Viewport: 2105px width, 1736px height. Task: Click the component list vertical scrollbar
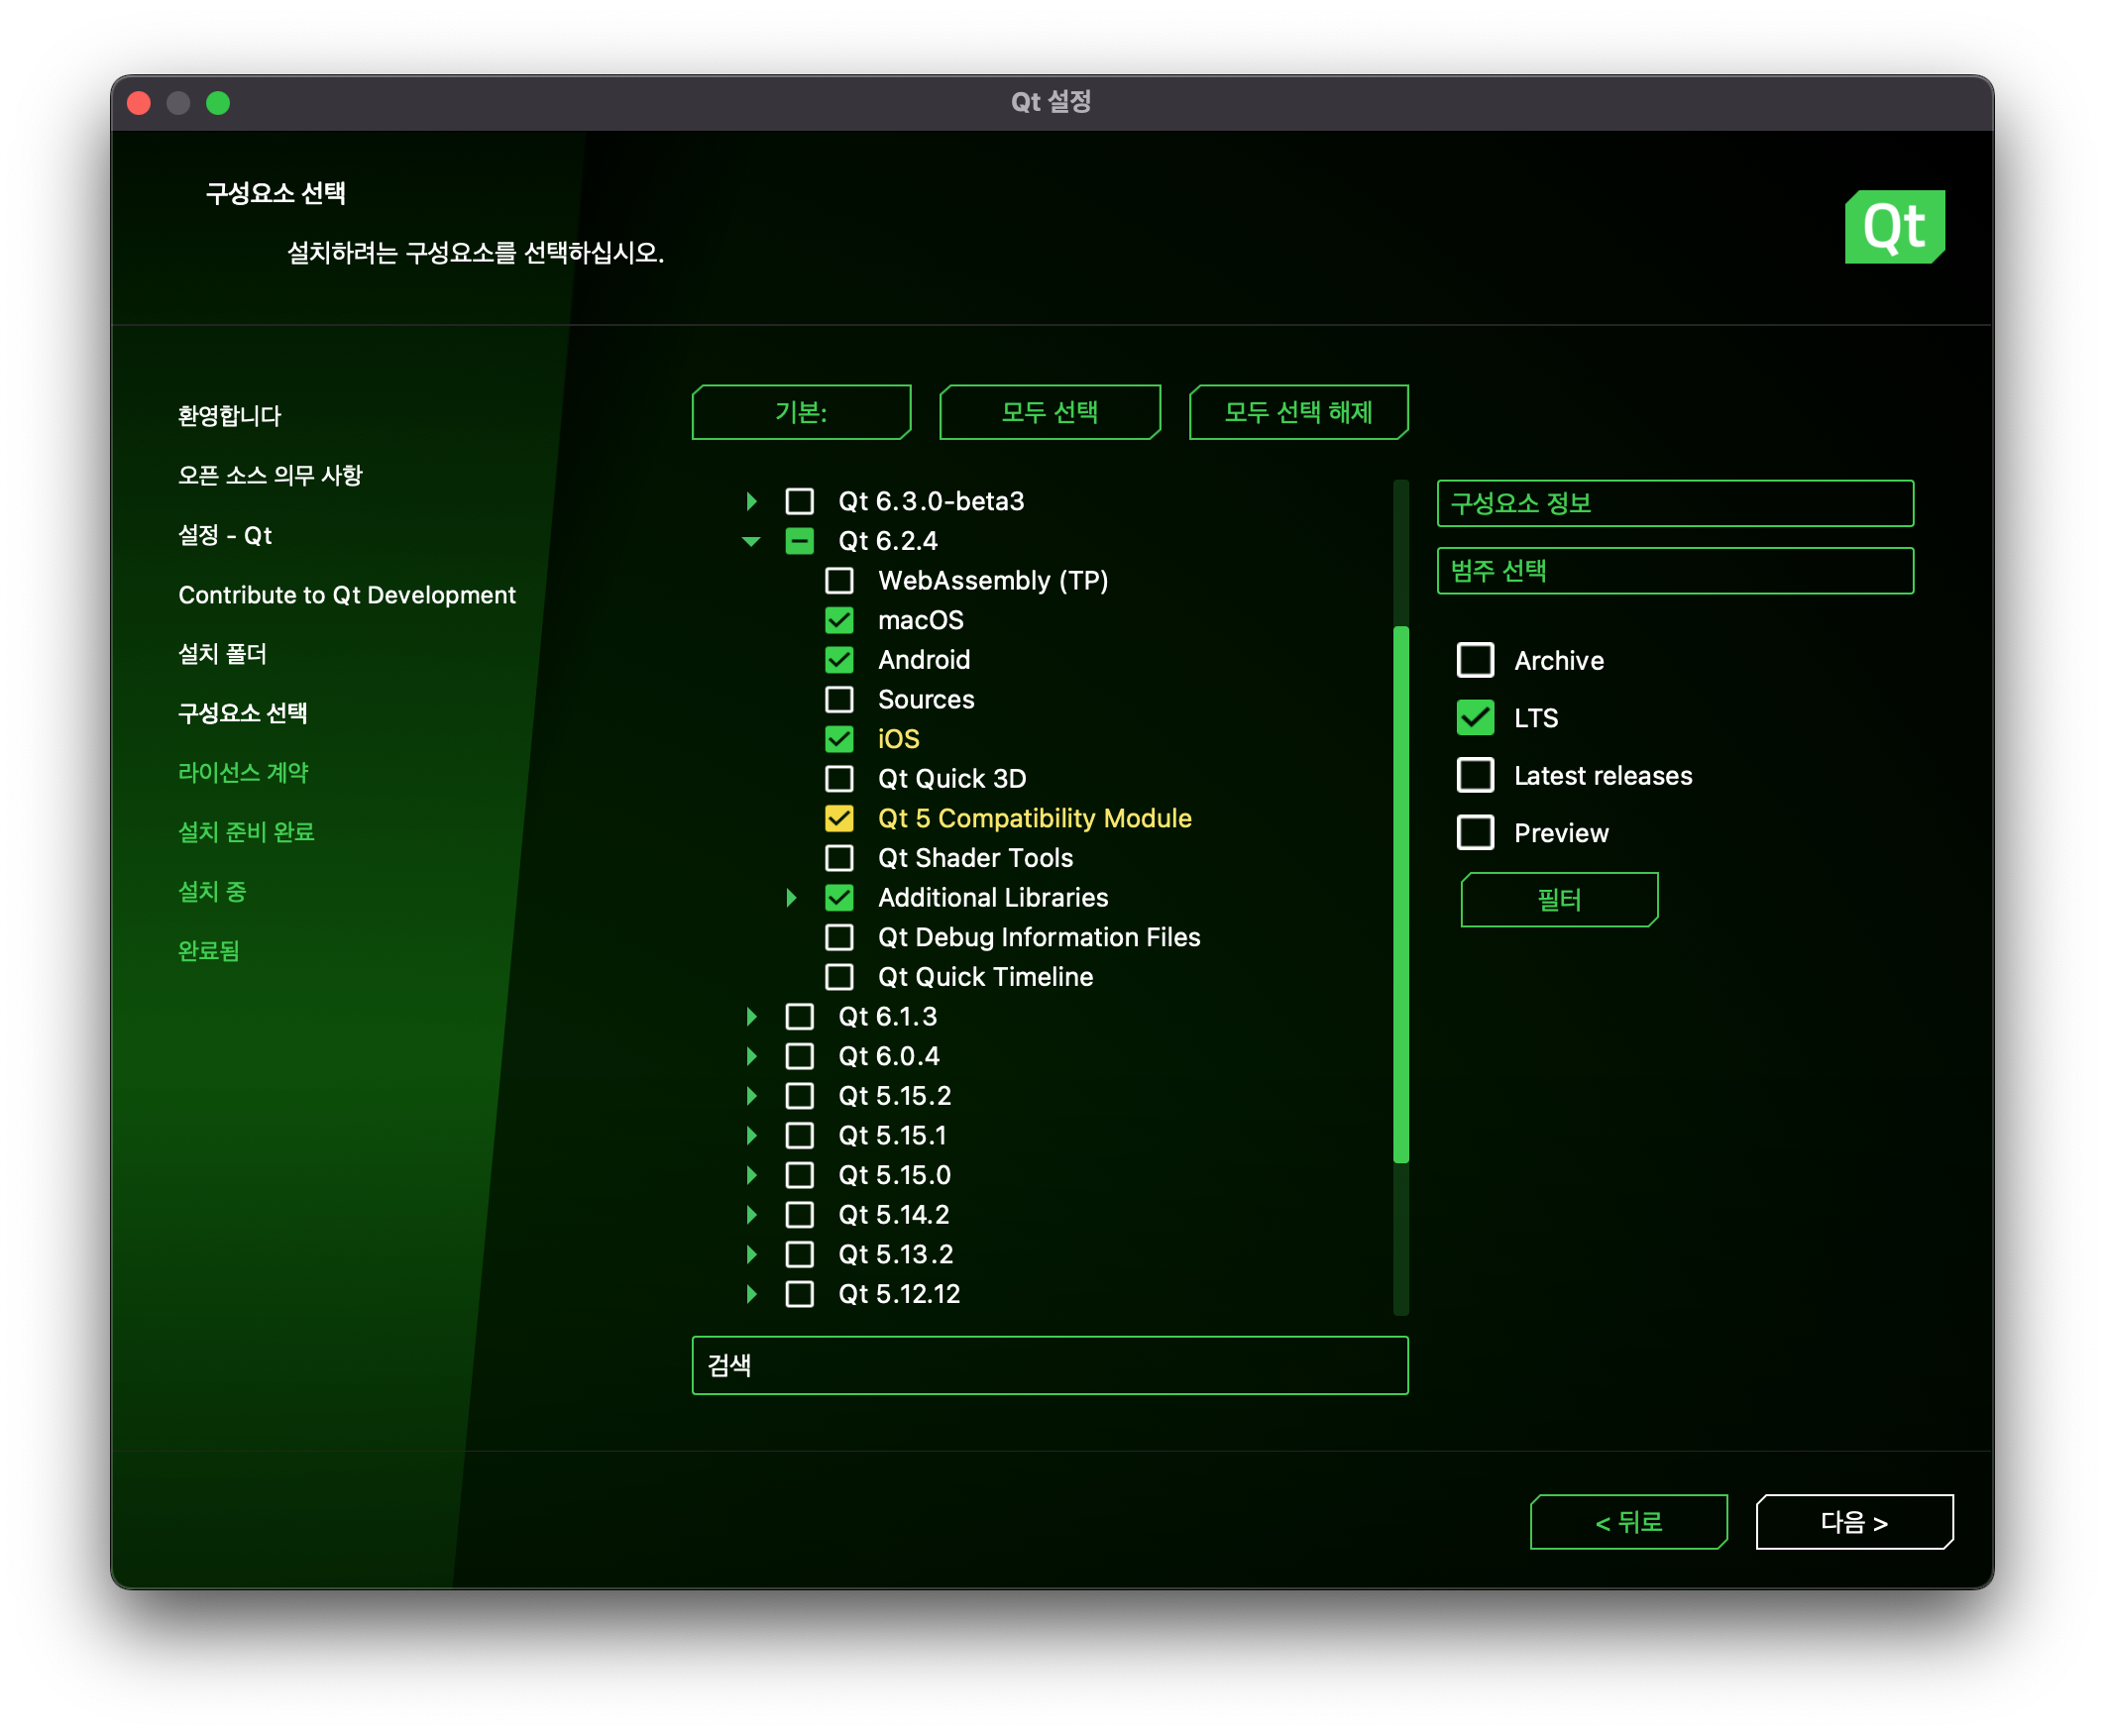coord(1400,893)
